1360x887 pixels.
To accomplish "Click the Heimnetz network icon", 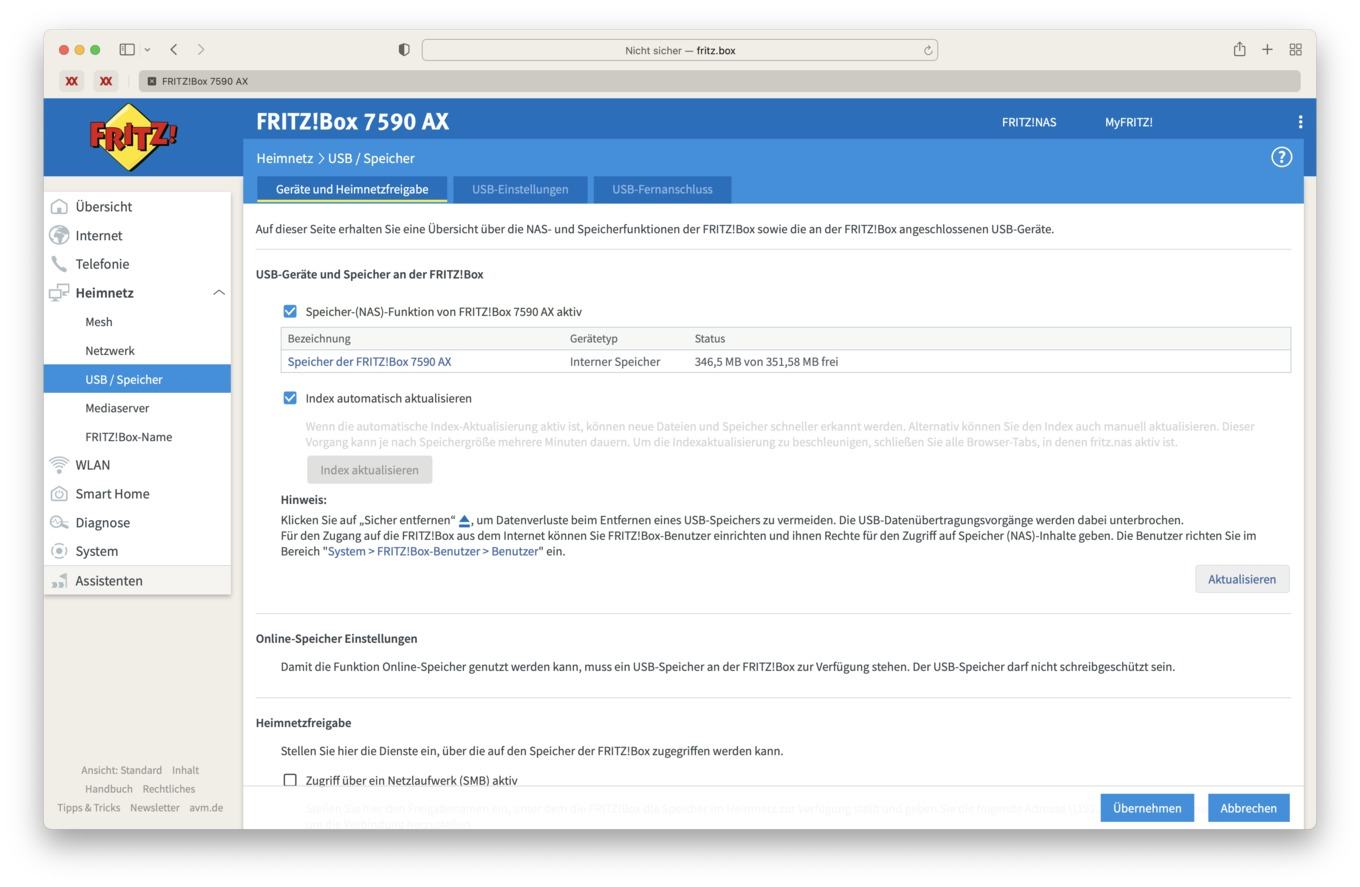I will click(59, 293).
